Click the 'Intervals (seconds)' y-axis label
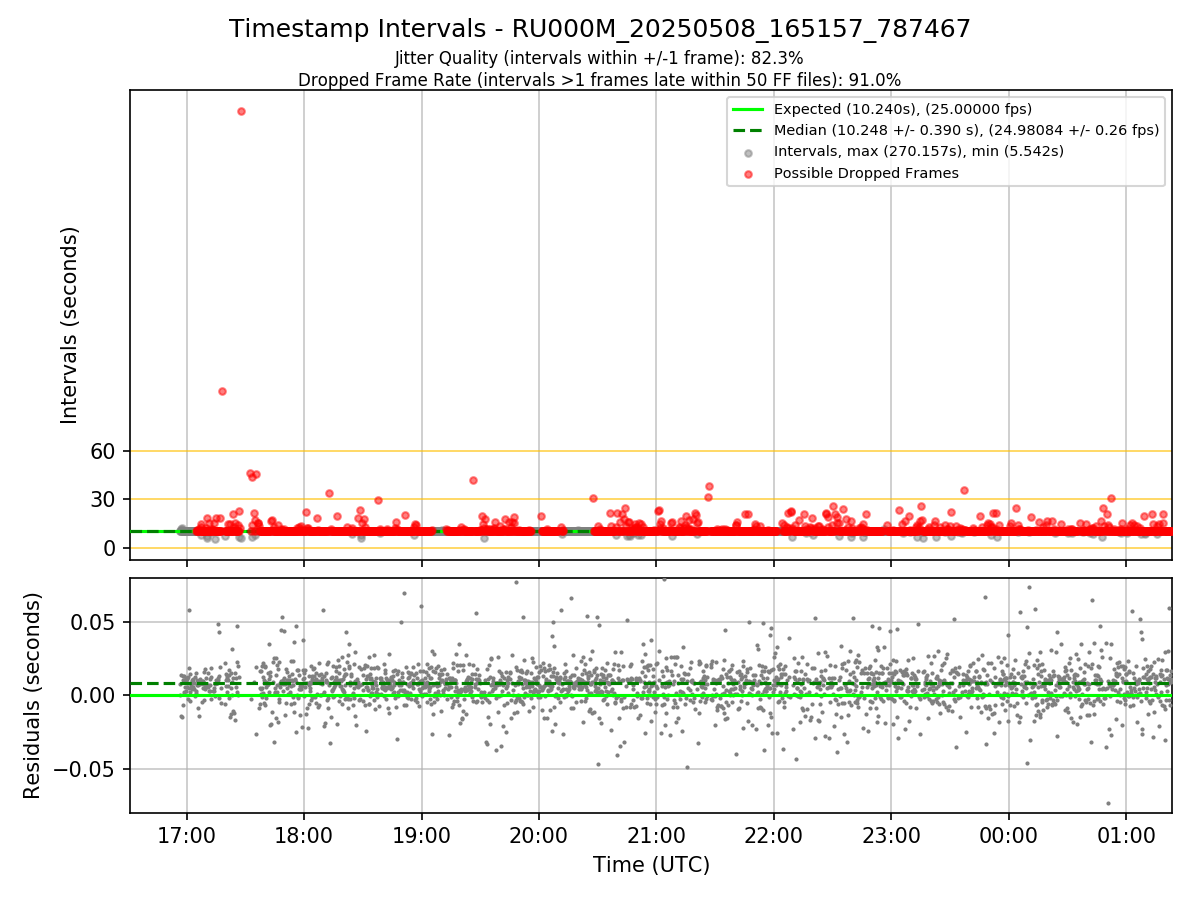The image size is (1200, 900). tap(69, 324)
